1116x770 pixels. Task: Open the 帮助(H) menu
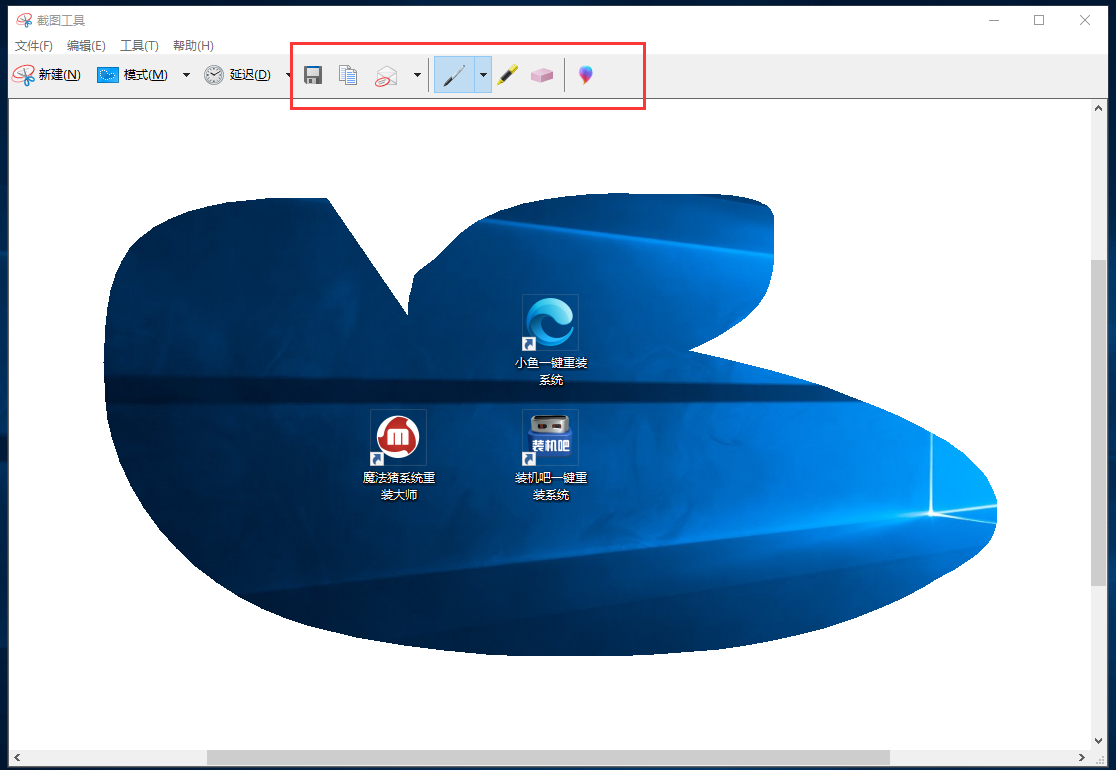(193, 46)
